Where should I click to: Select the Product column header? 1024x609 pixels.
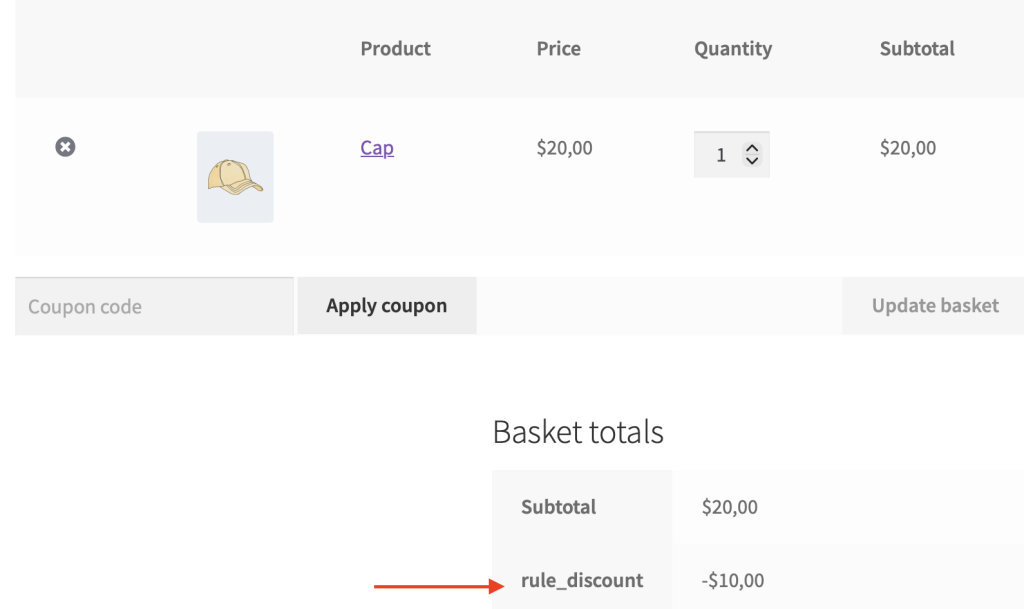click(x=395, y=48)
